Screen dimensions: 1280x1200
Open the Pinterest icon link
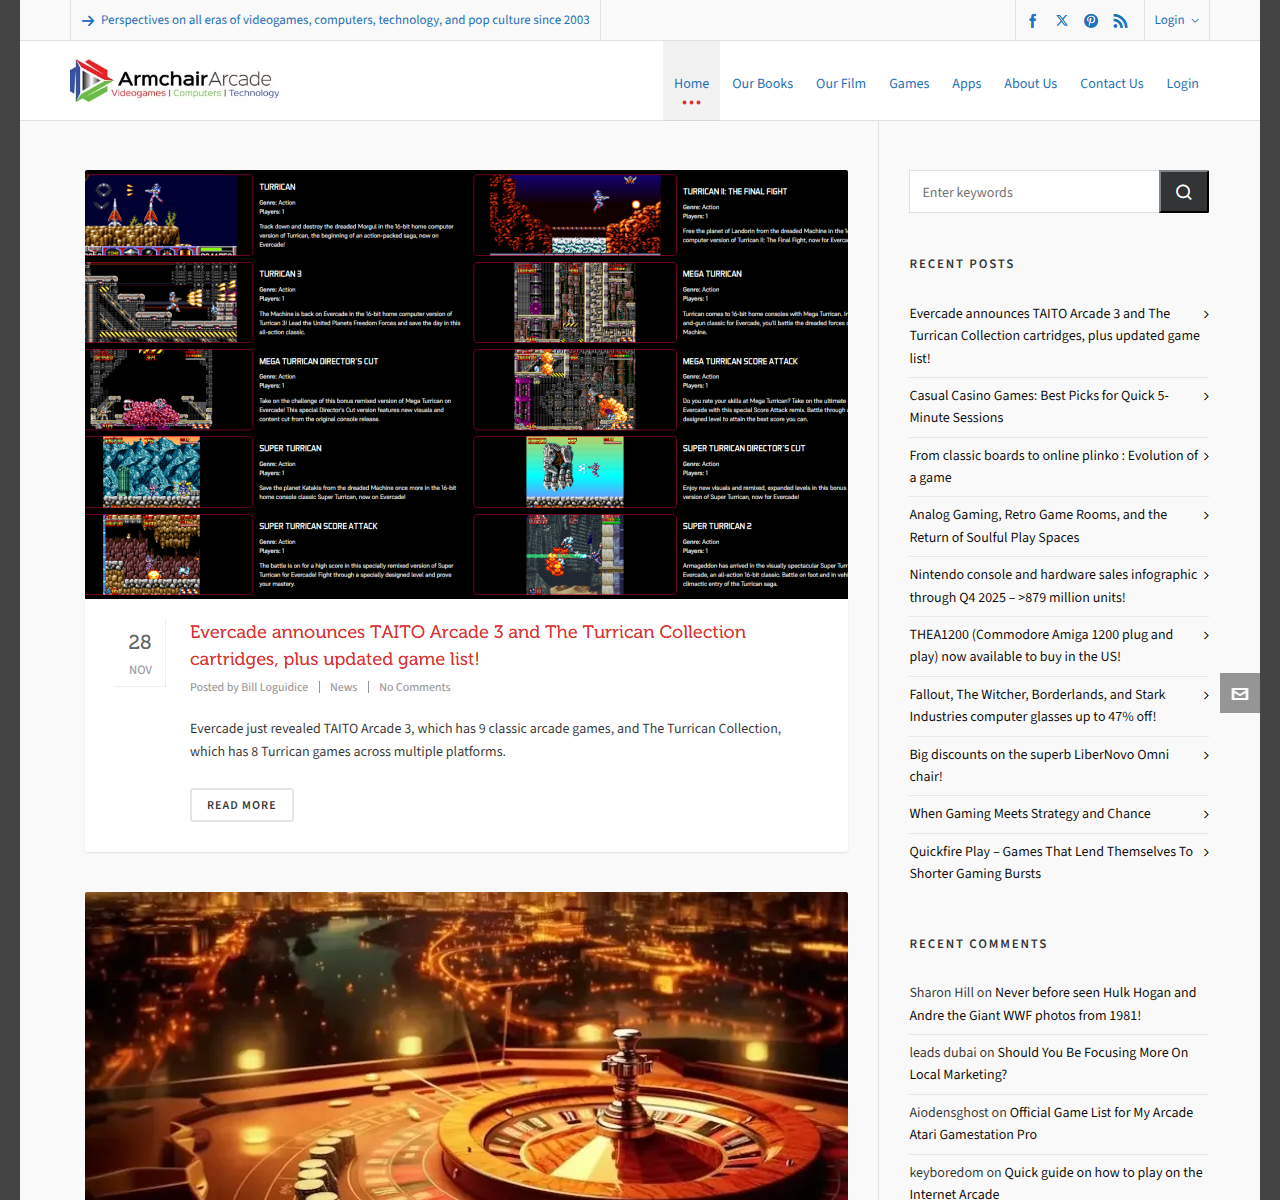[1091, 21]
